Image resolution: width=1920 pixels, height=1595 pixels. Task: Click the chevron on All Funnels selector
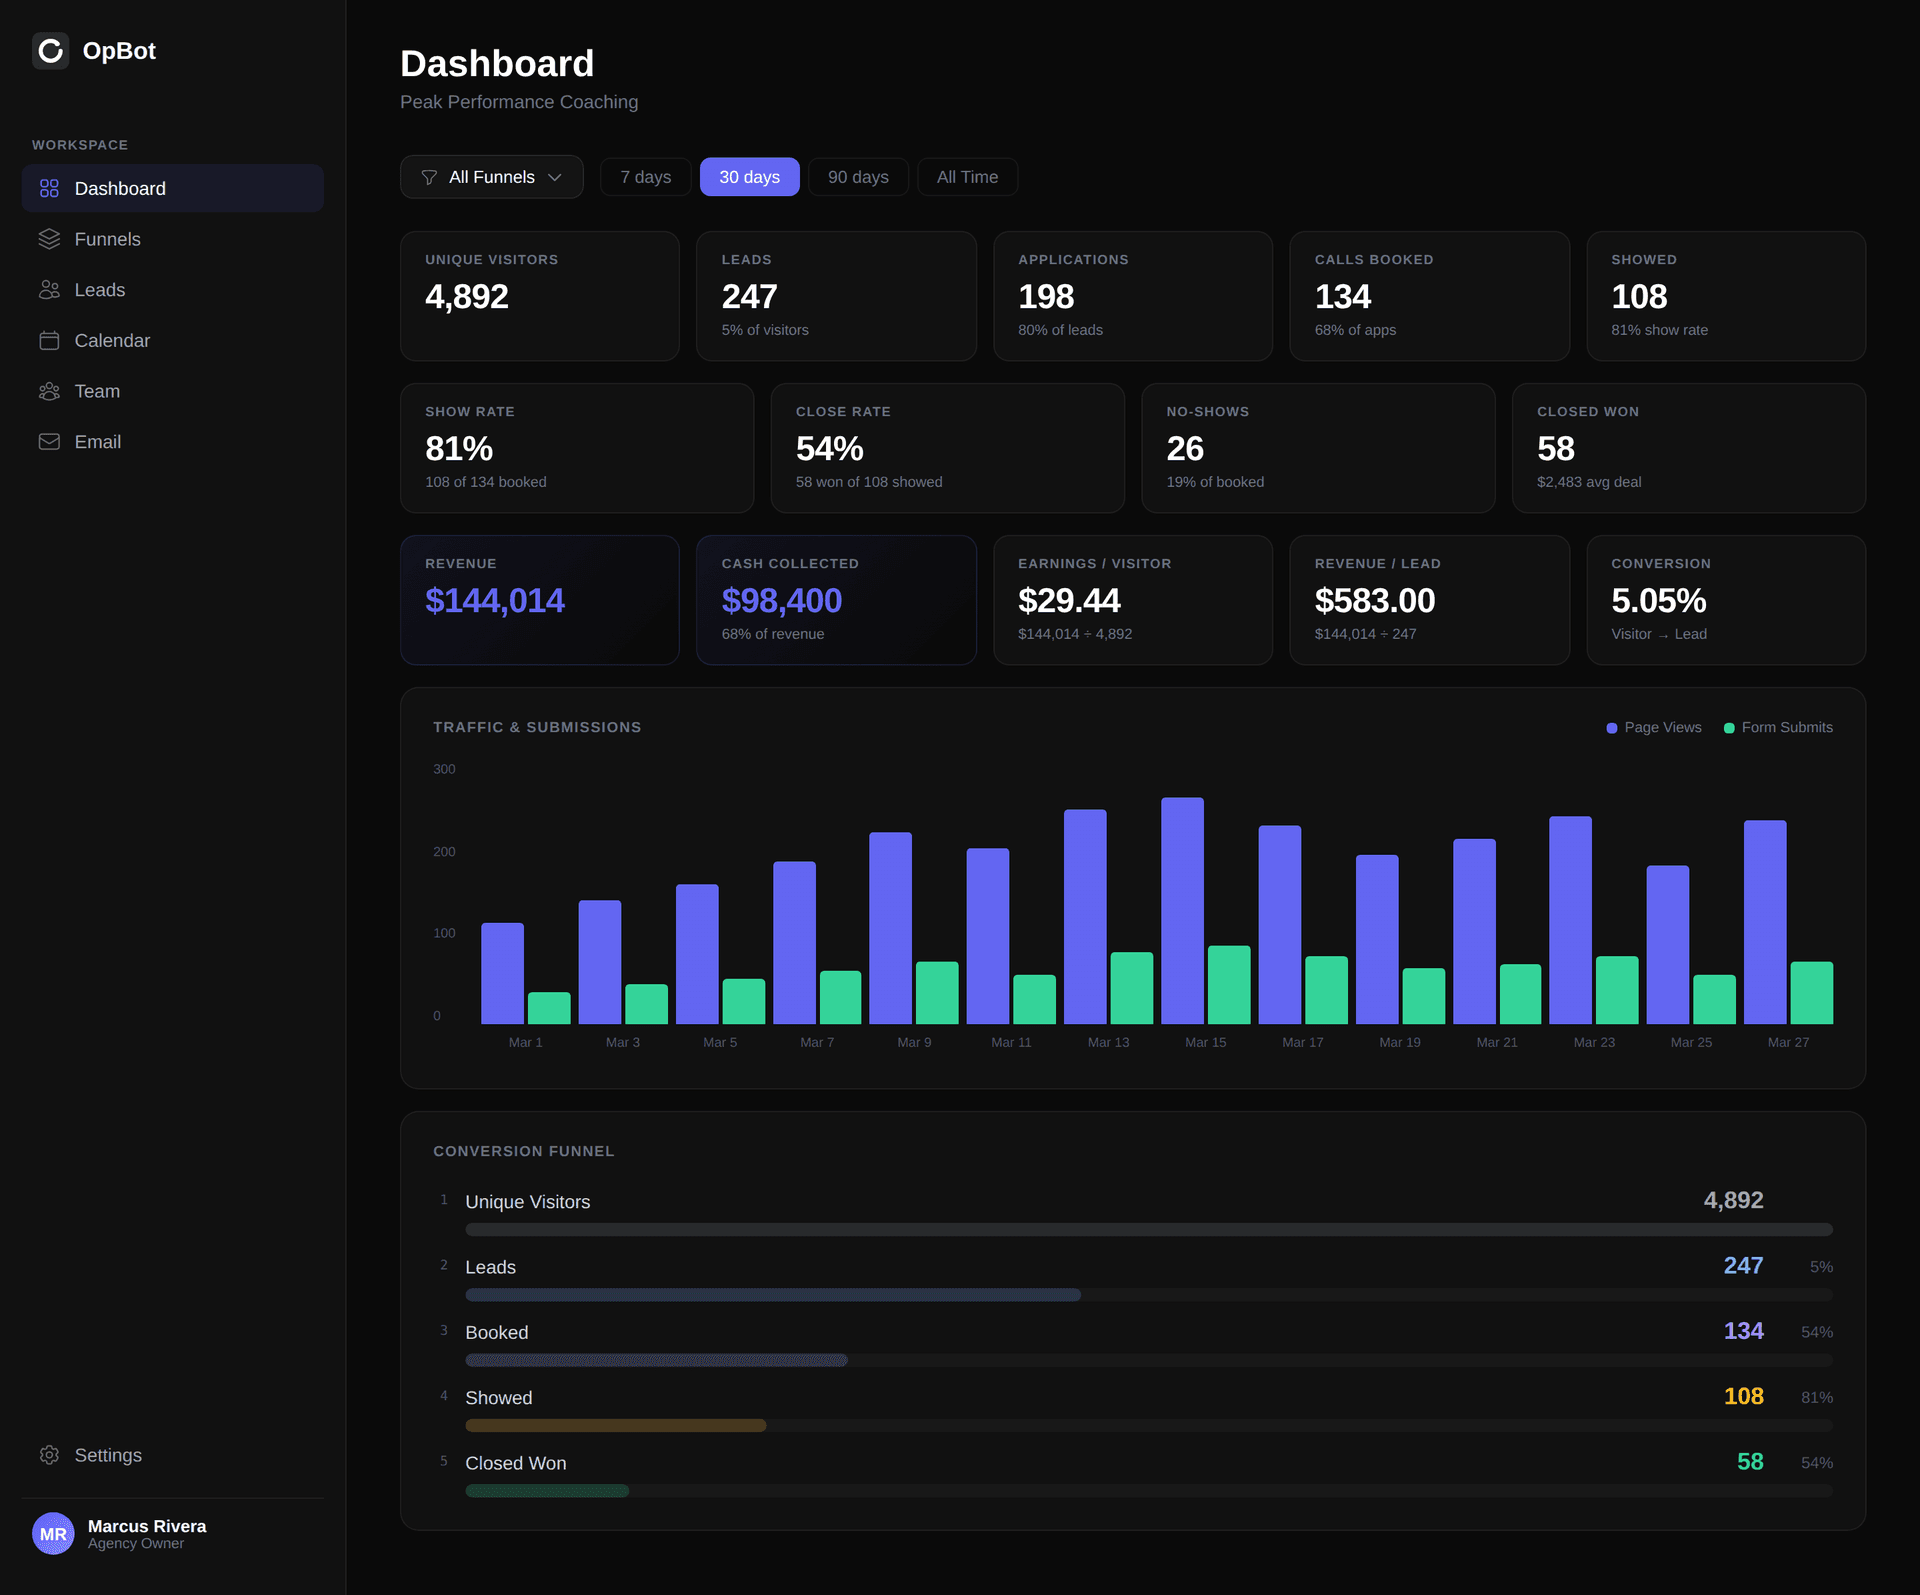557,176
